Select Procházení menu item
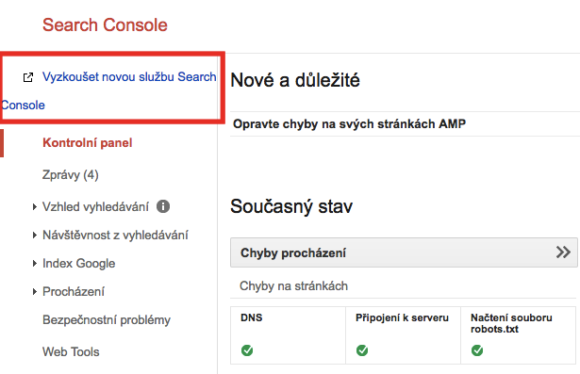 [73, 292]
